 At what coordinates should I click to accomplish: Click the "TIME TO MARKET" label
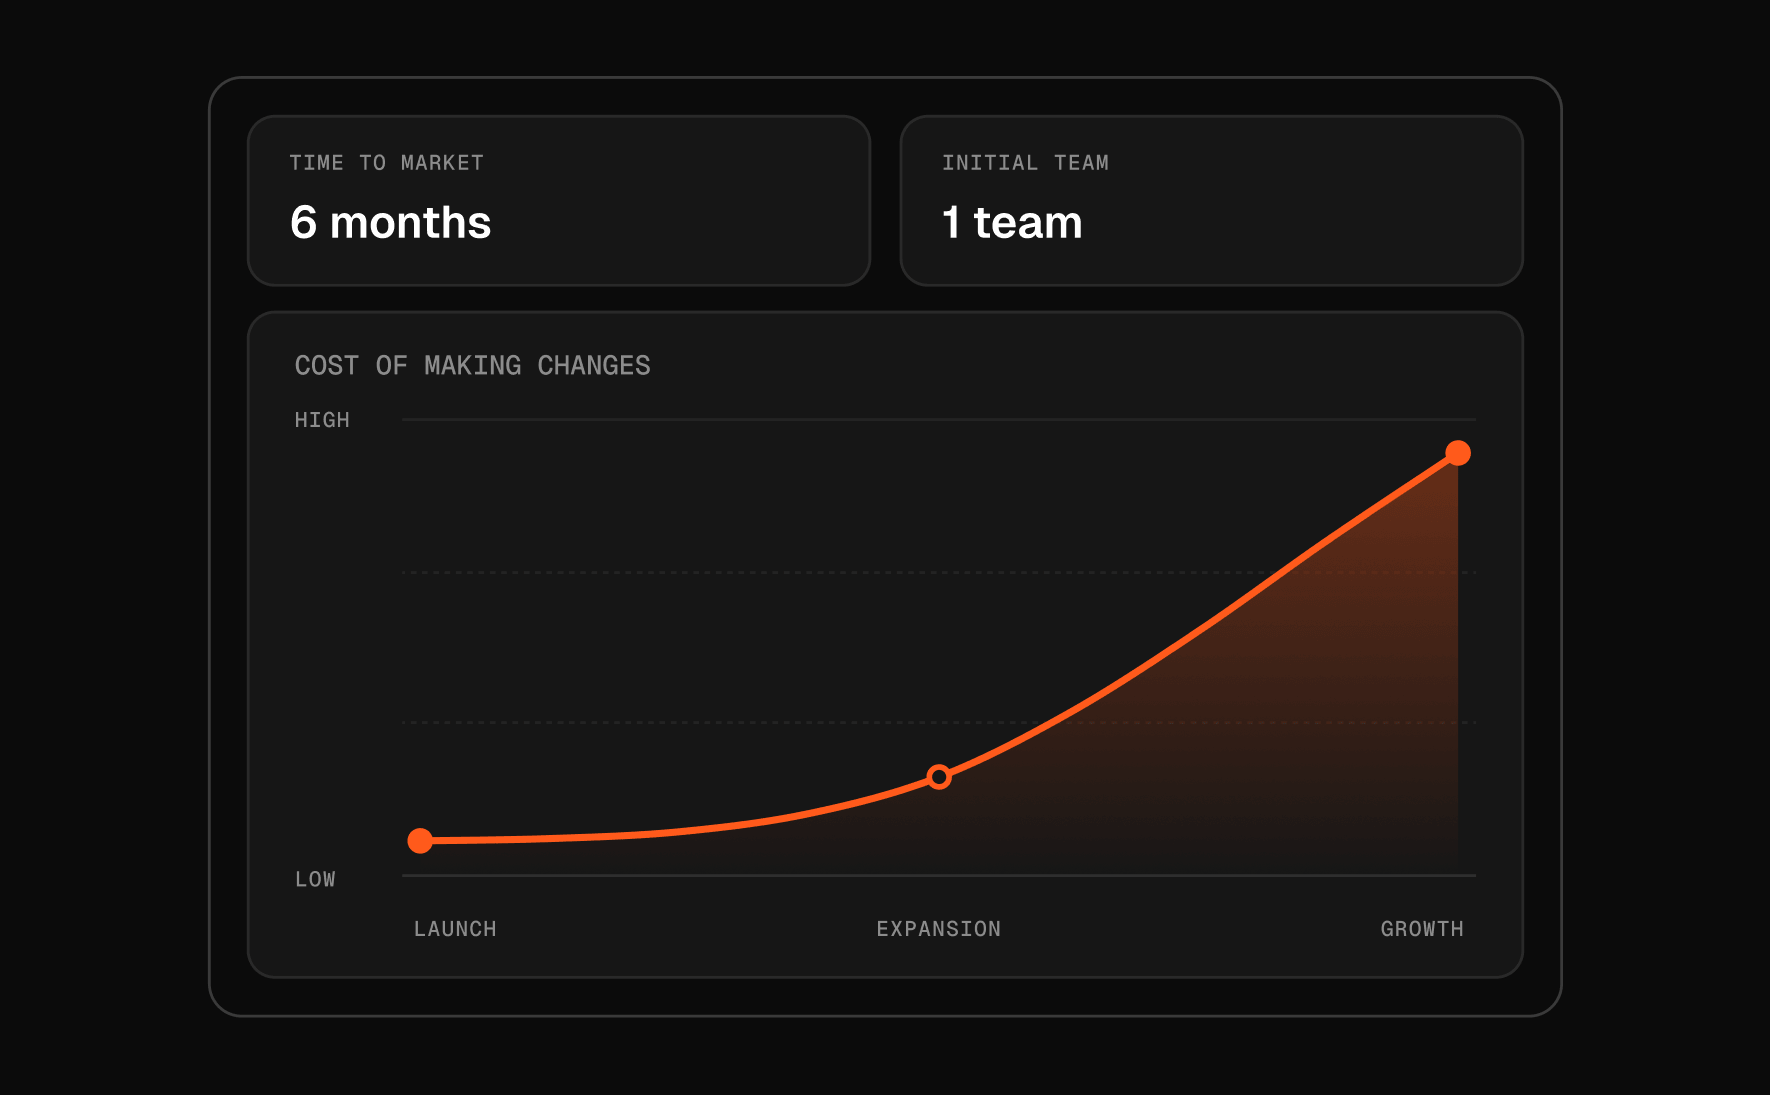386,163
